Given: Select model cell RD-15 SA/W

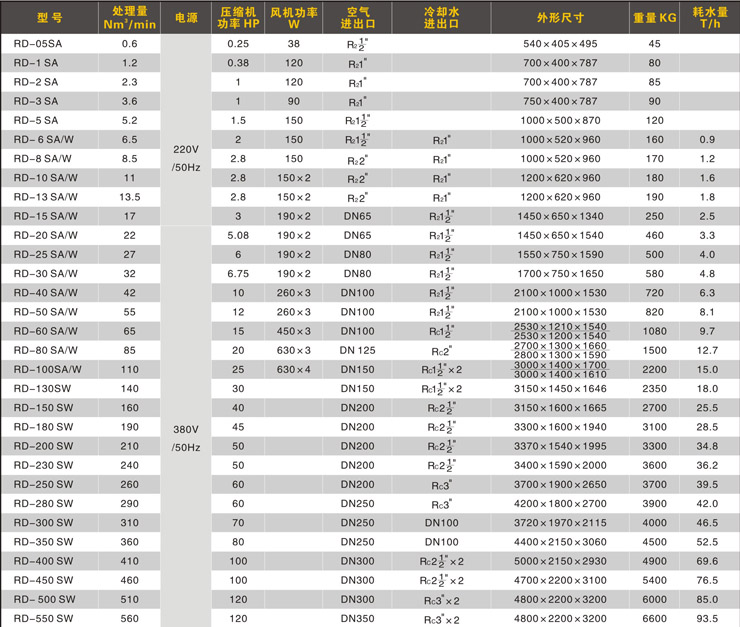Looking at the screenshot, I should (45, 216).
